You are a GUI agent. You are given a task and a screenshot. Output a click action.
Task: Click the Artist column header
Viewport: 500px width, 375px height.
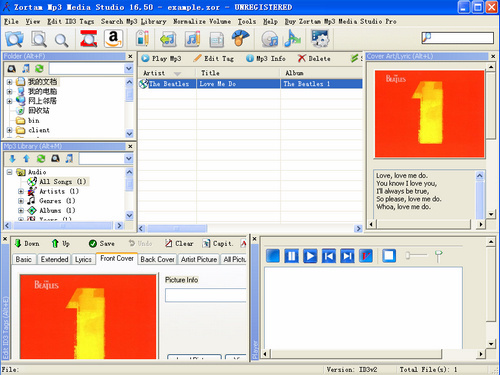coord(167,73)
